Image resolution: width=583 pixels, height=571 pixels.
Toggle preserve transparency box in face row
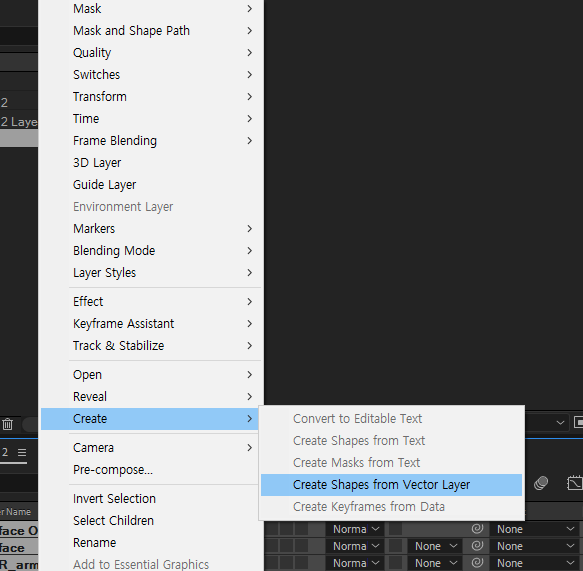click(395, 546)
